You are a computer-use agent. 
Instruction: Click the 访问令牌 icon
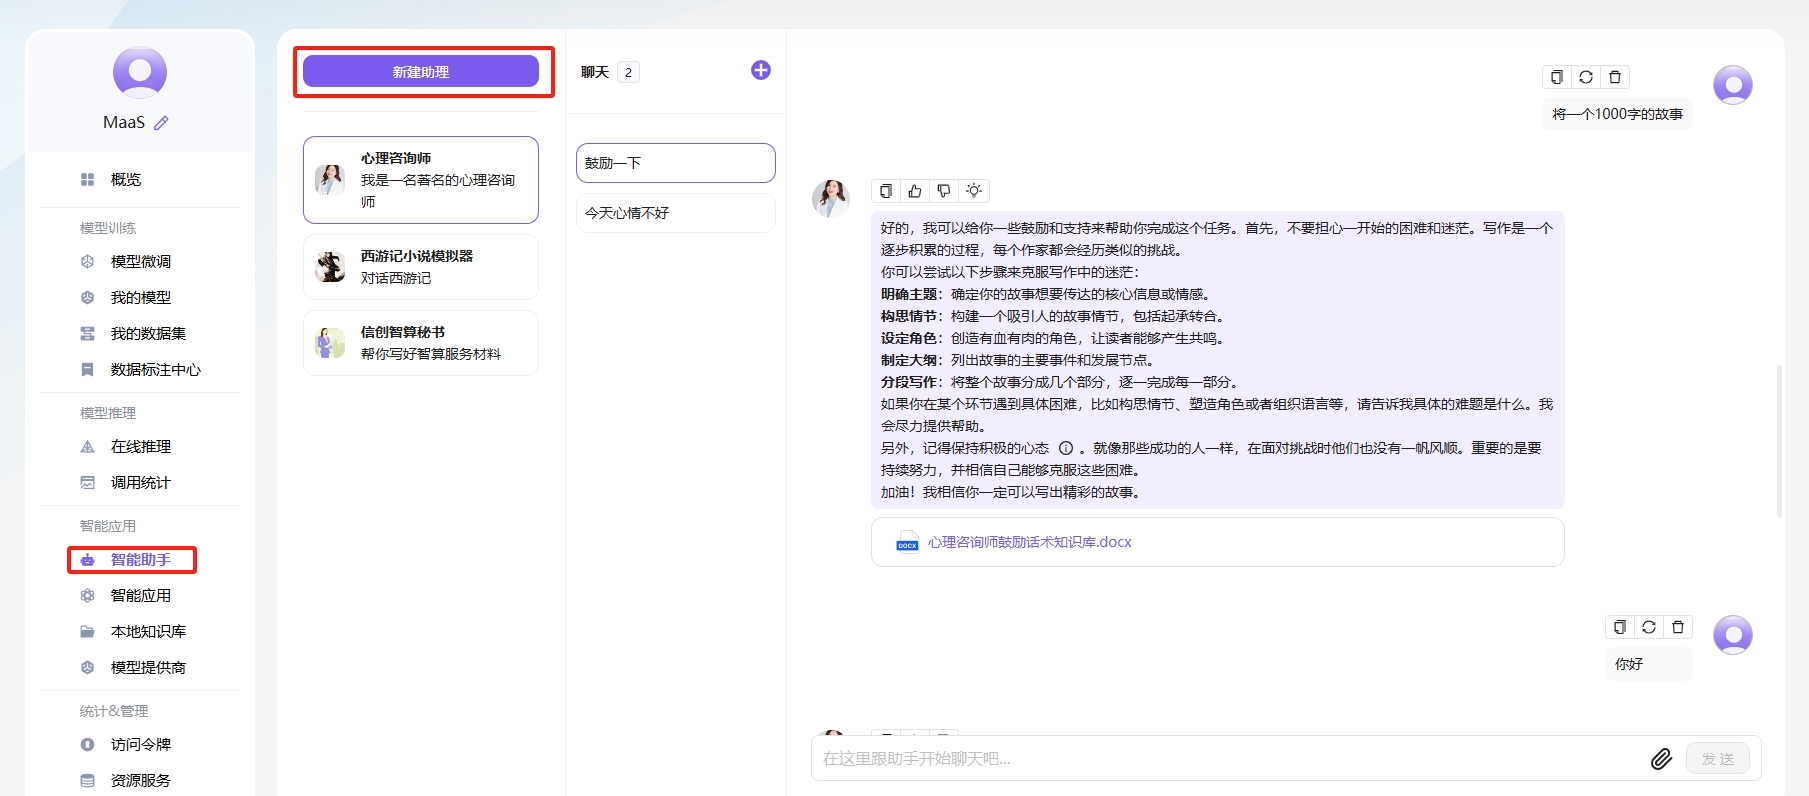[87, 744]
